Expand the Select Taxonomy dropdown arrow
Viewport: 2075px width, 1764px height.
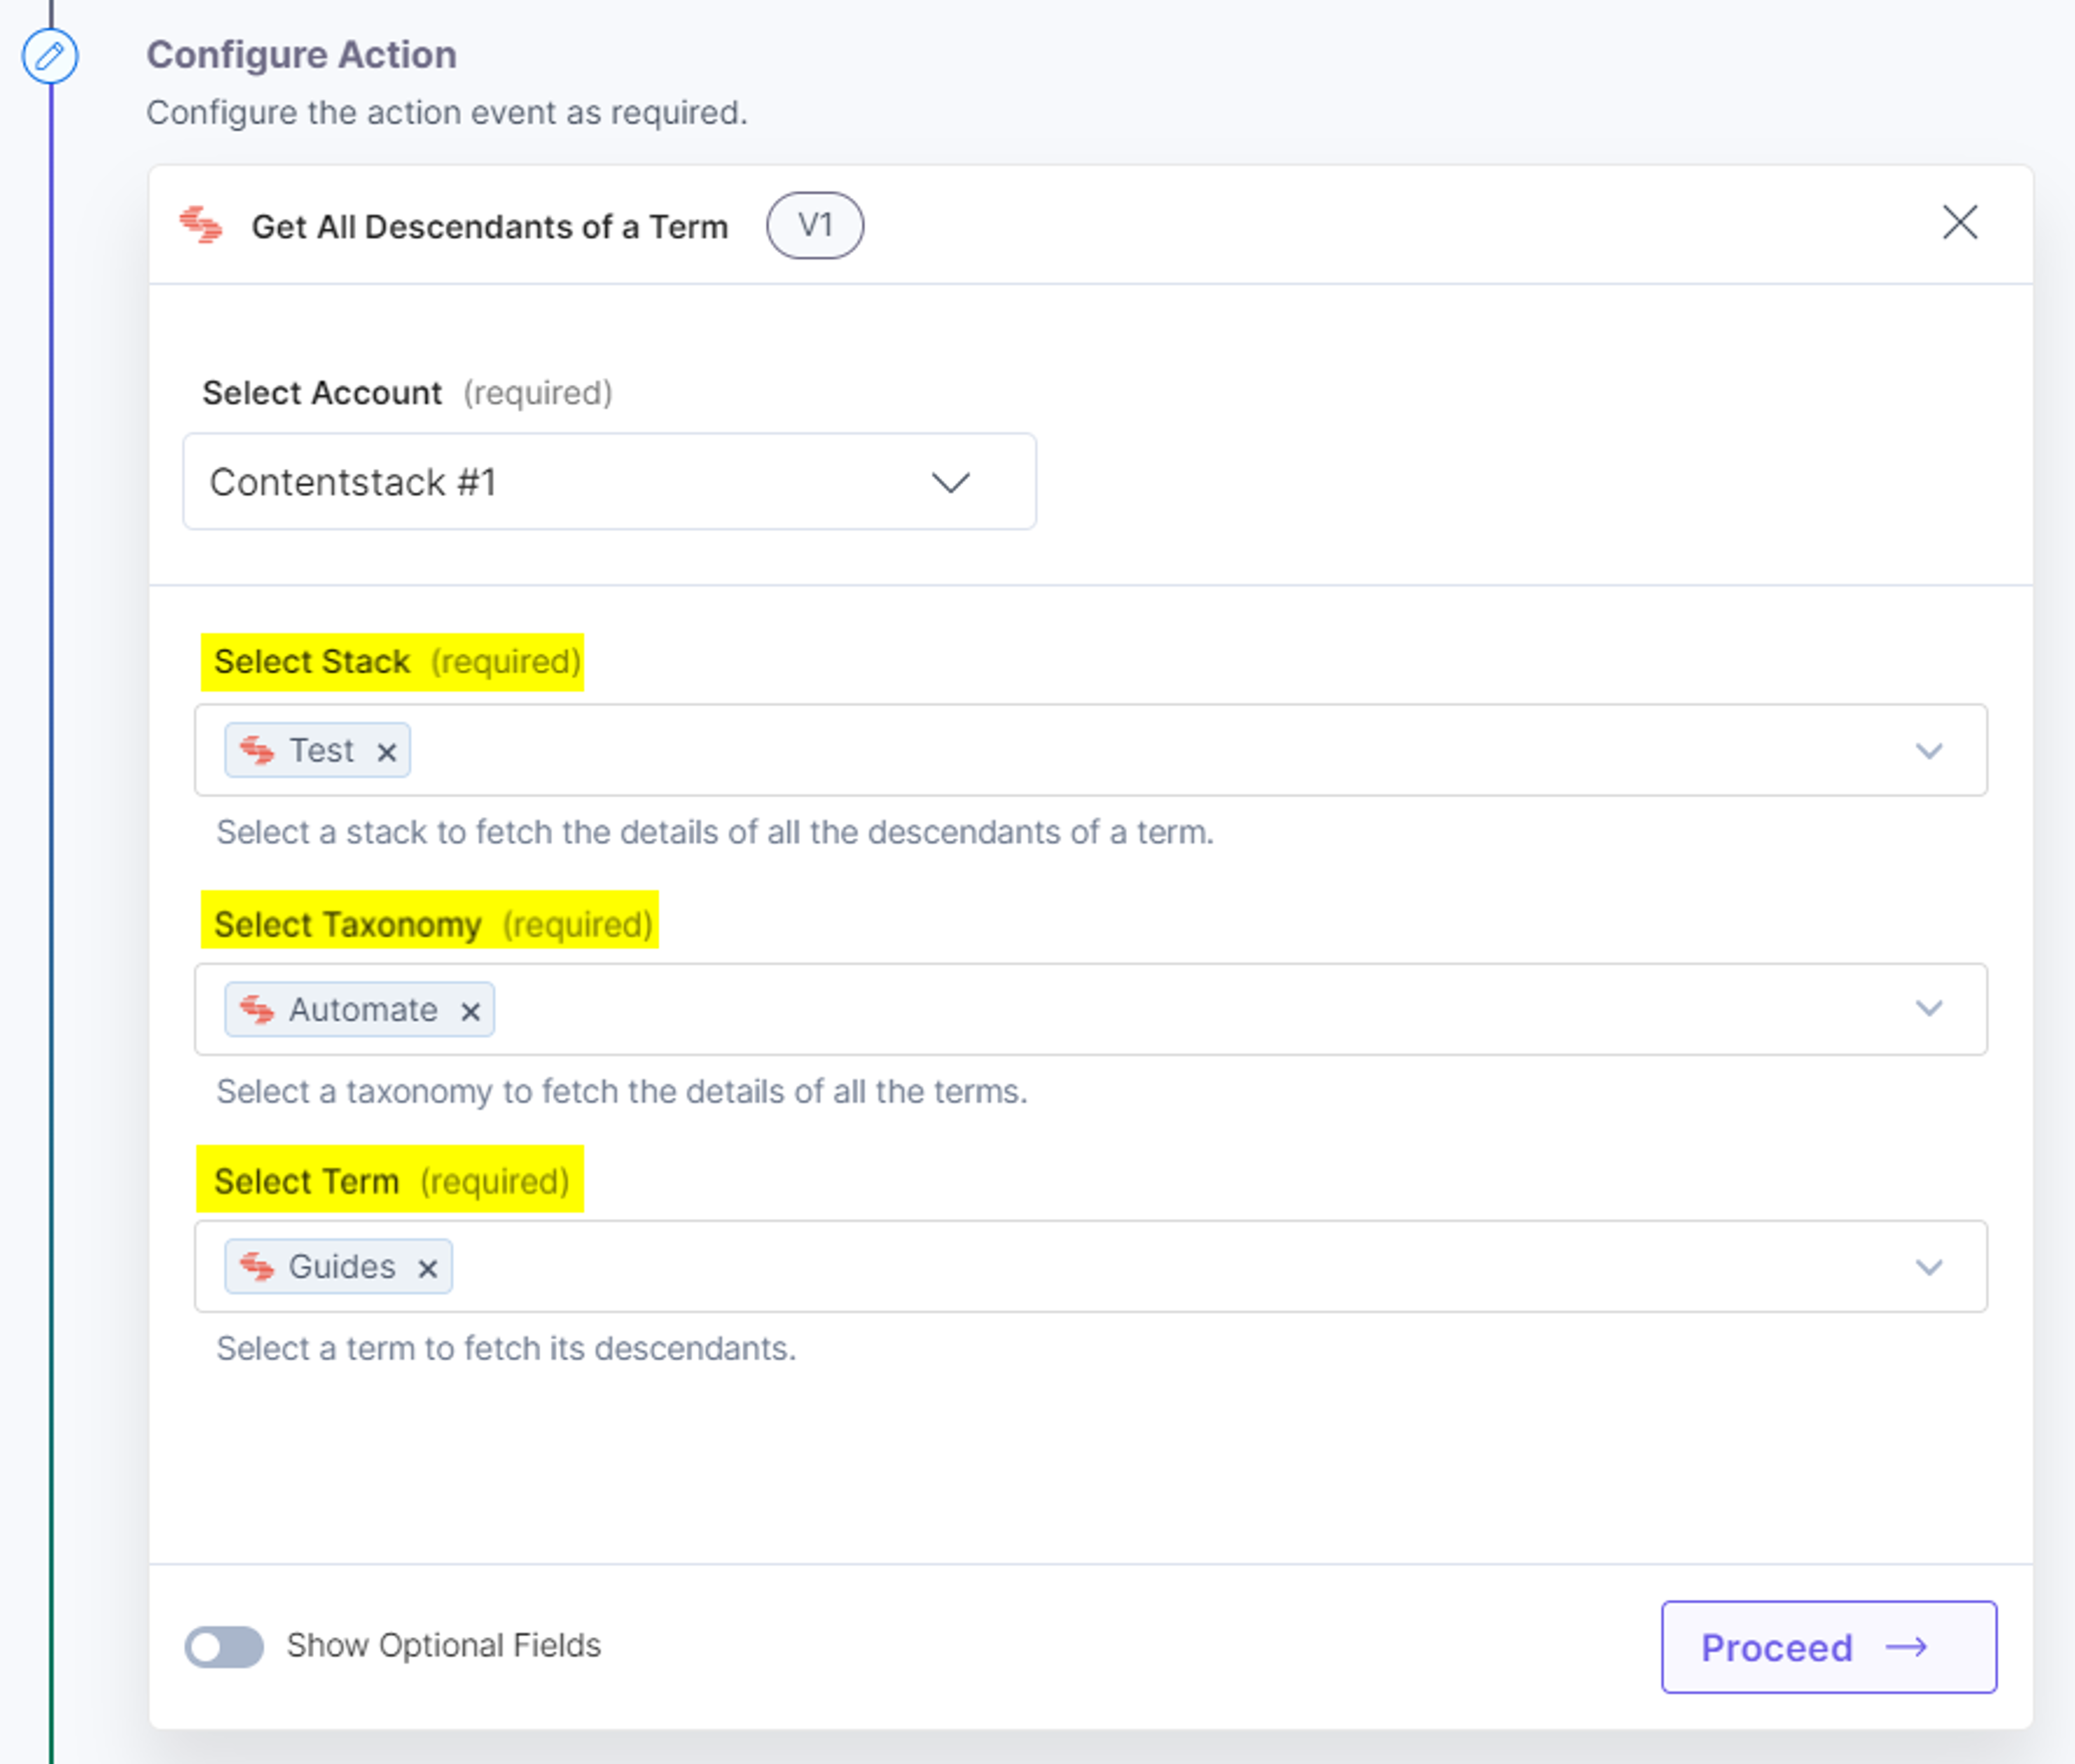coord(1928,1008)
